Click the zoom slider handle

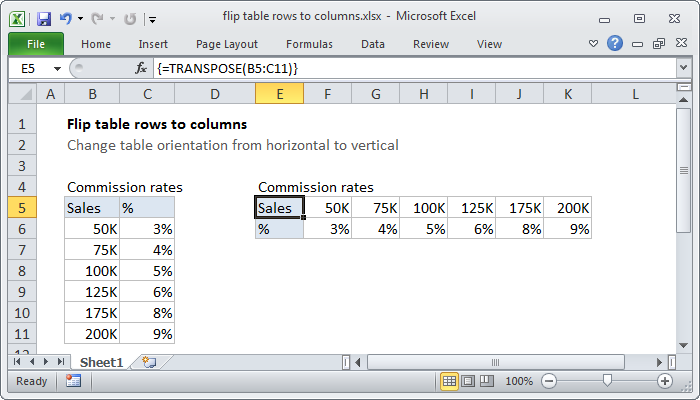(x=607, y=381)
